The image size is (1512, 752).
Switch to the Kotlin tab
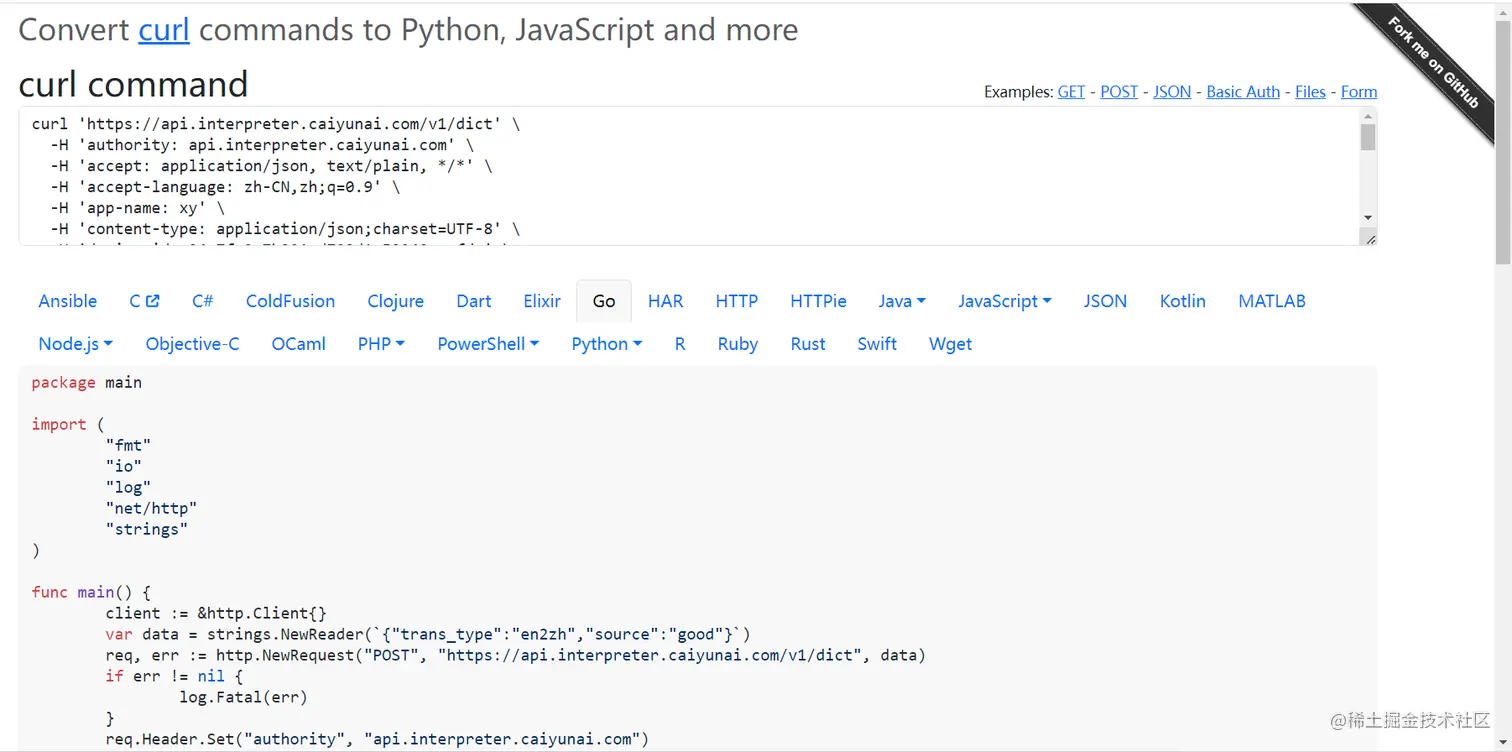(x=1182, y=301)
